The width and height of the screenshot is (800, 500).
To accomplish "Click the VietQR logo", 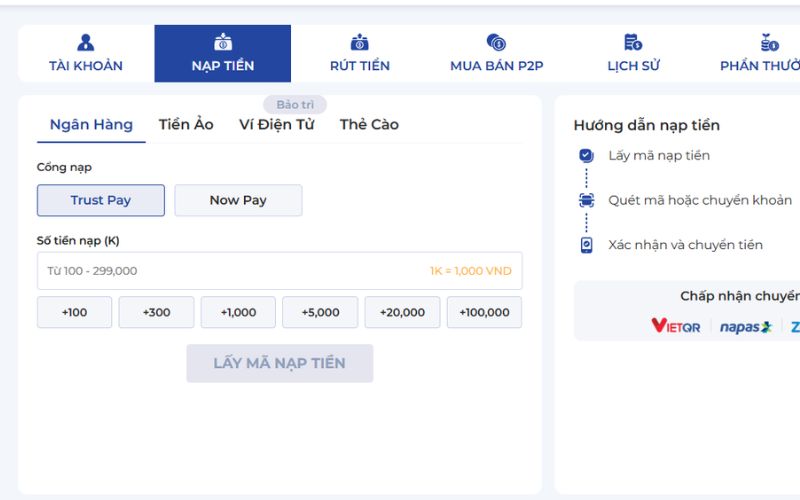I will pos(676,326).
